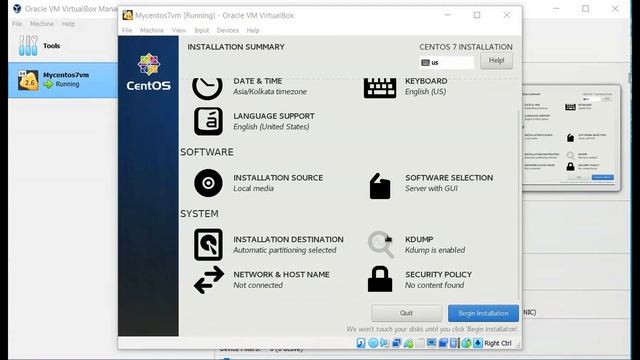
Task: Close the Mycentos7vm VM window
Action: (x=507, y=15)
